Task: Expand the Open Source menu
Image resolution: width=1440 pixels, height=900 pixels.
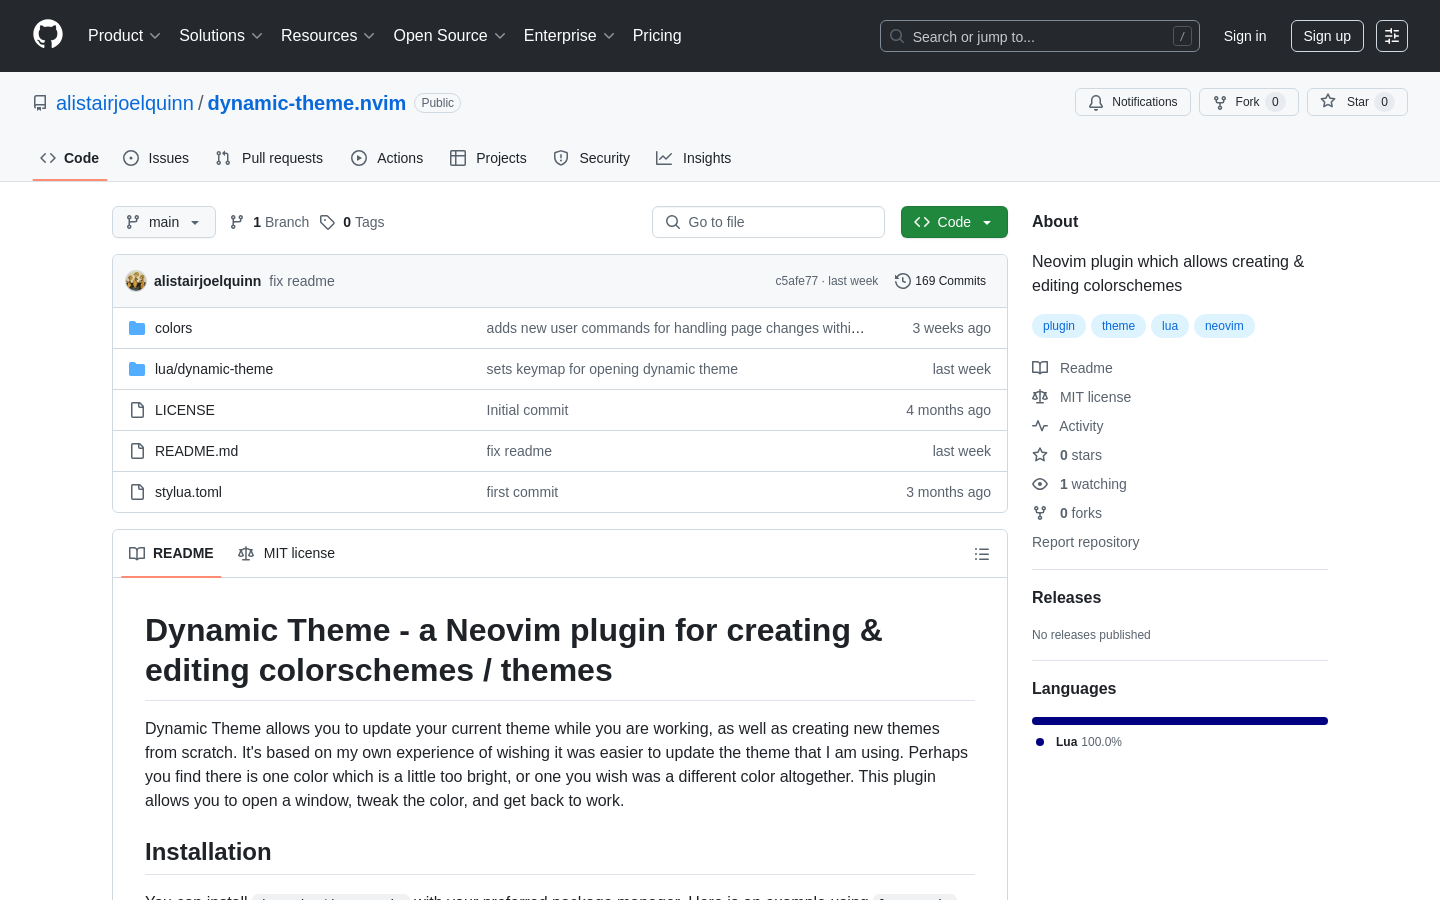Action: pos(450,36)
